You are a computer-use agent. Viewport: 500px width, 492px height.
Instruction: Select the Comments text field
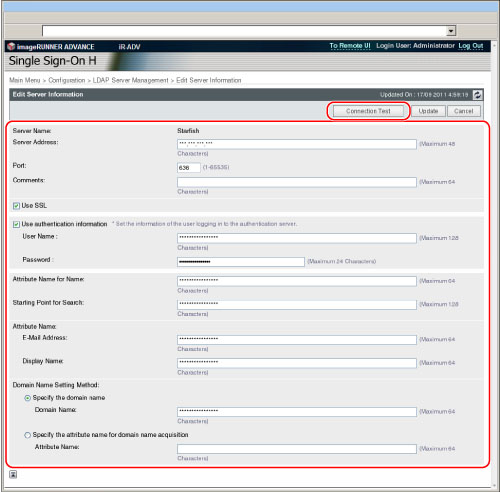297,182
